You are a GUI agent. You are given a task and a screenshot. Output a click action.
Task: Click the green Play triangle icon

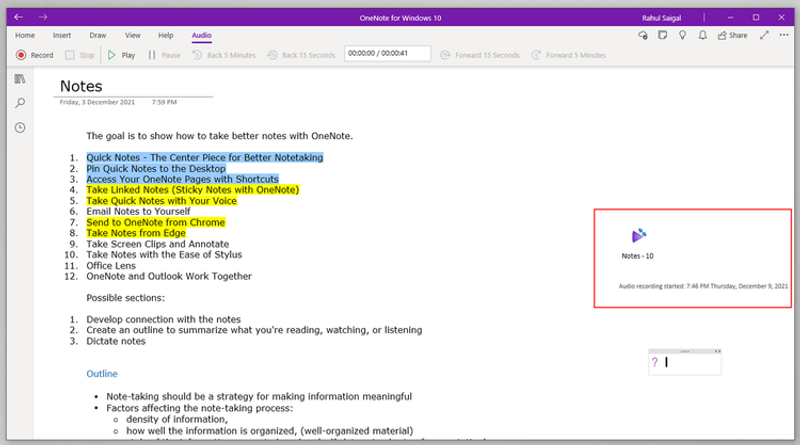(111, 55)
